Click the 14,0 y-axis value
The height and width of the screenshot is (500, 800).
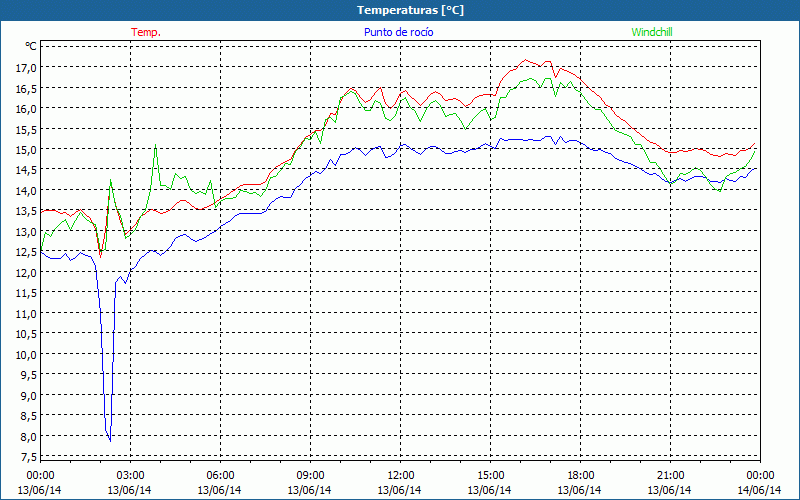27,190
